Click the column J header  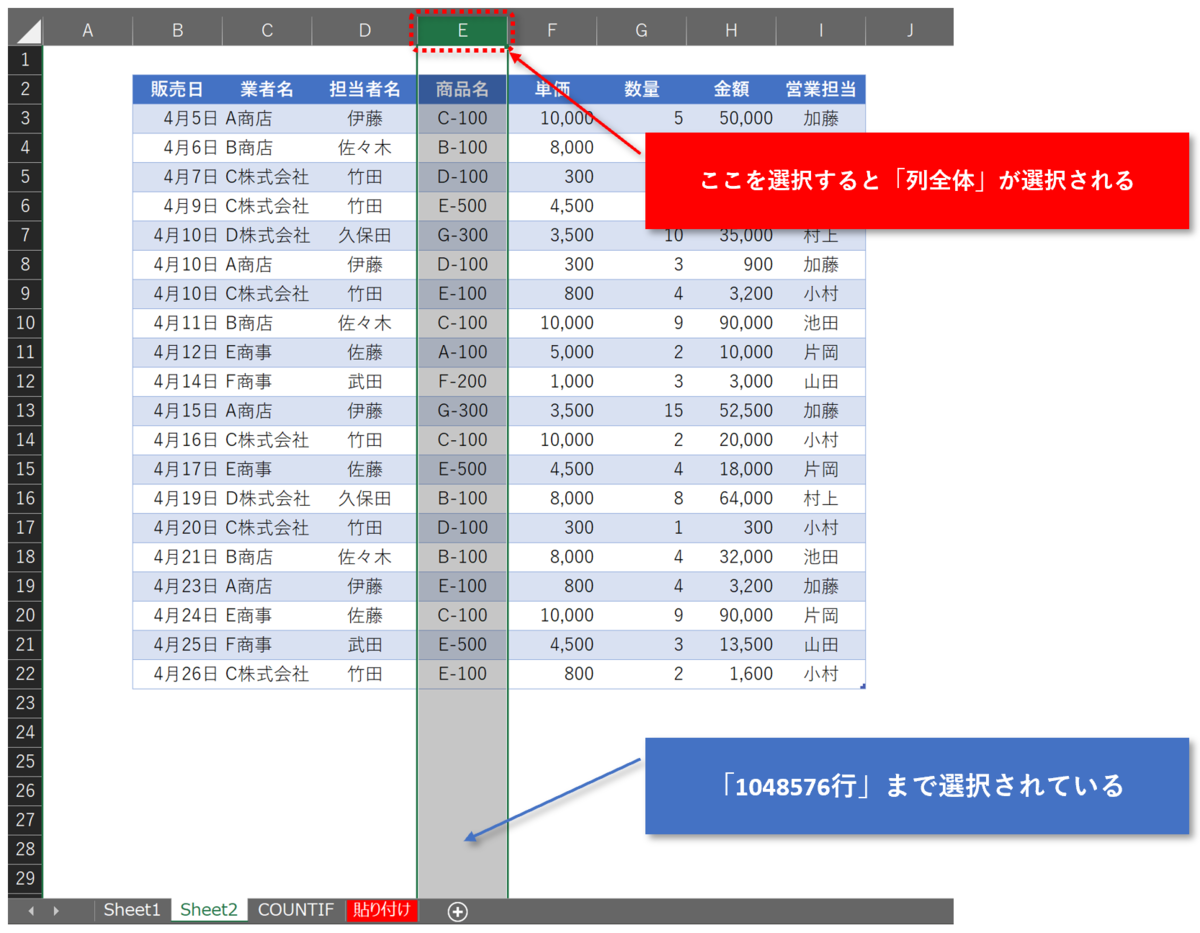[x=909, y=29]
